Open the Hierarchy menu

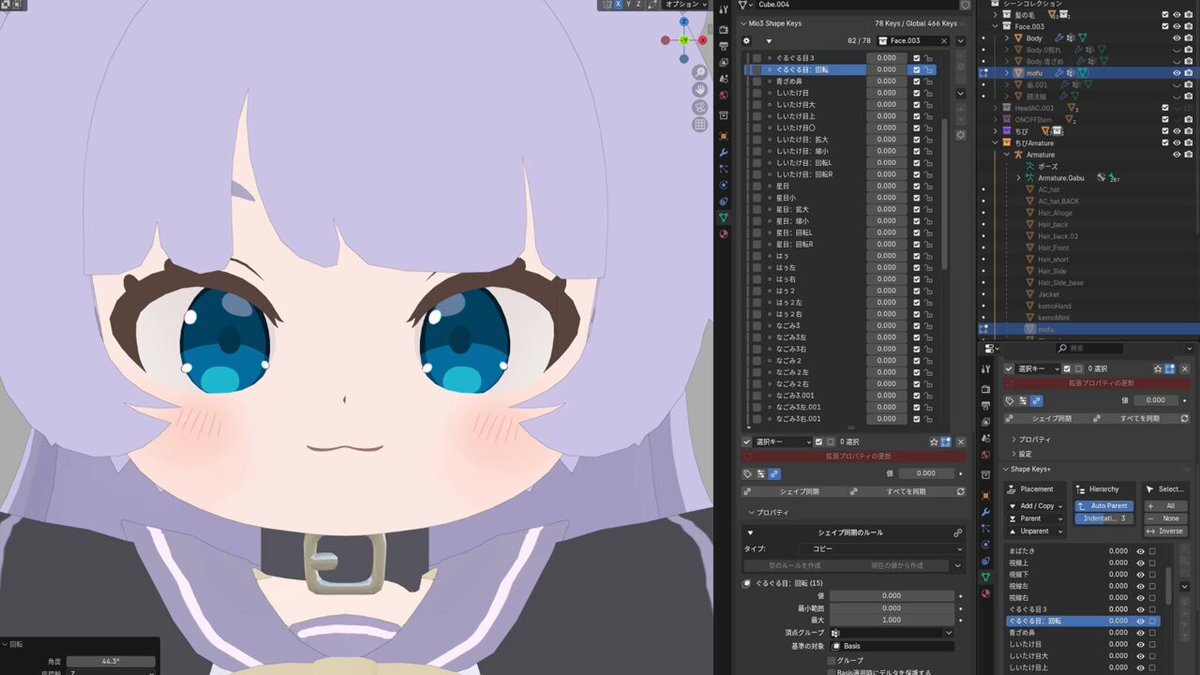point(1104,489)
